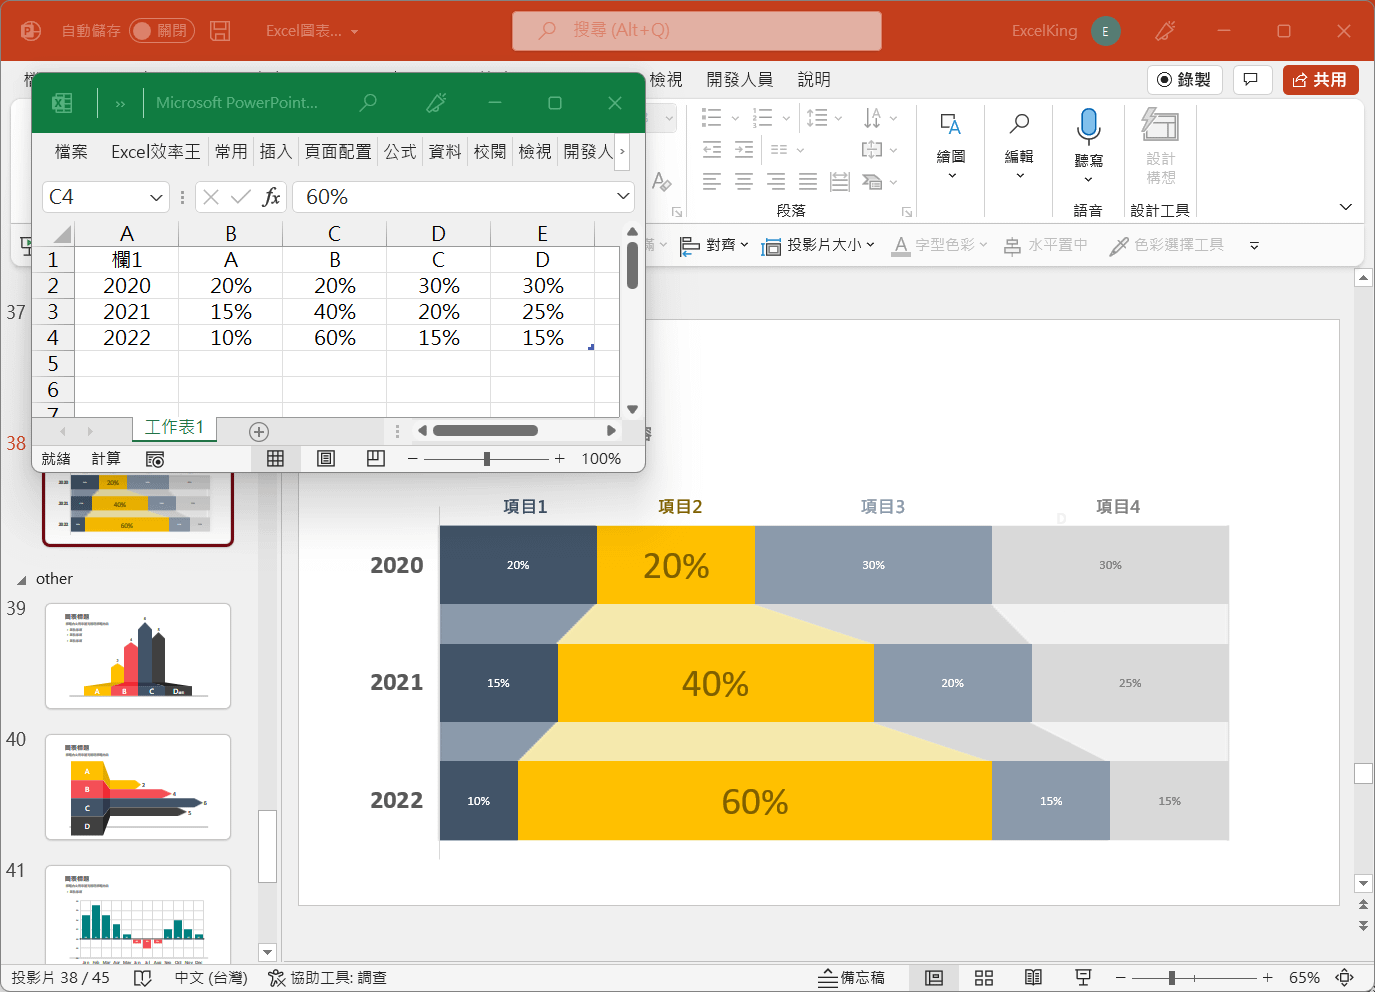The image size is (1375, 992).
Task: Click the save icon in title bar
Action: coord(220,31)
